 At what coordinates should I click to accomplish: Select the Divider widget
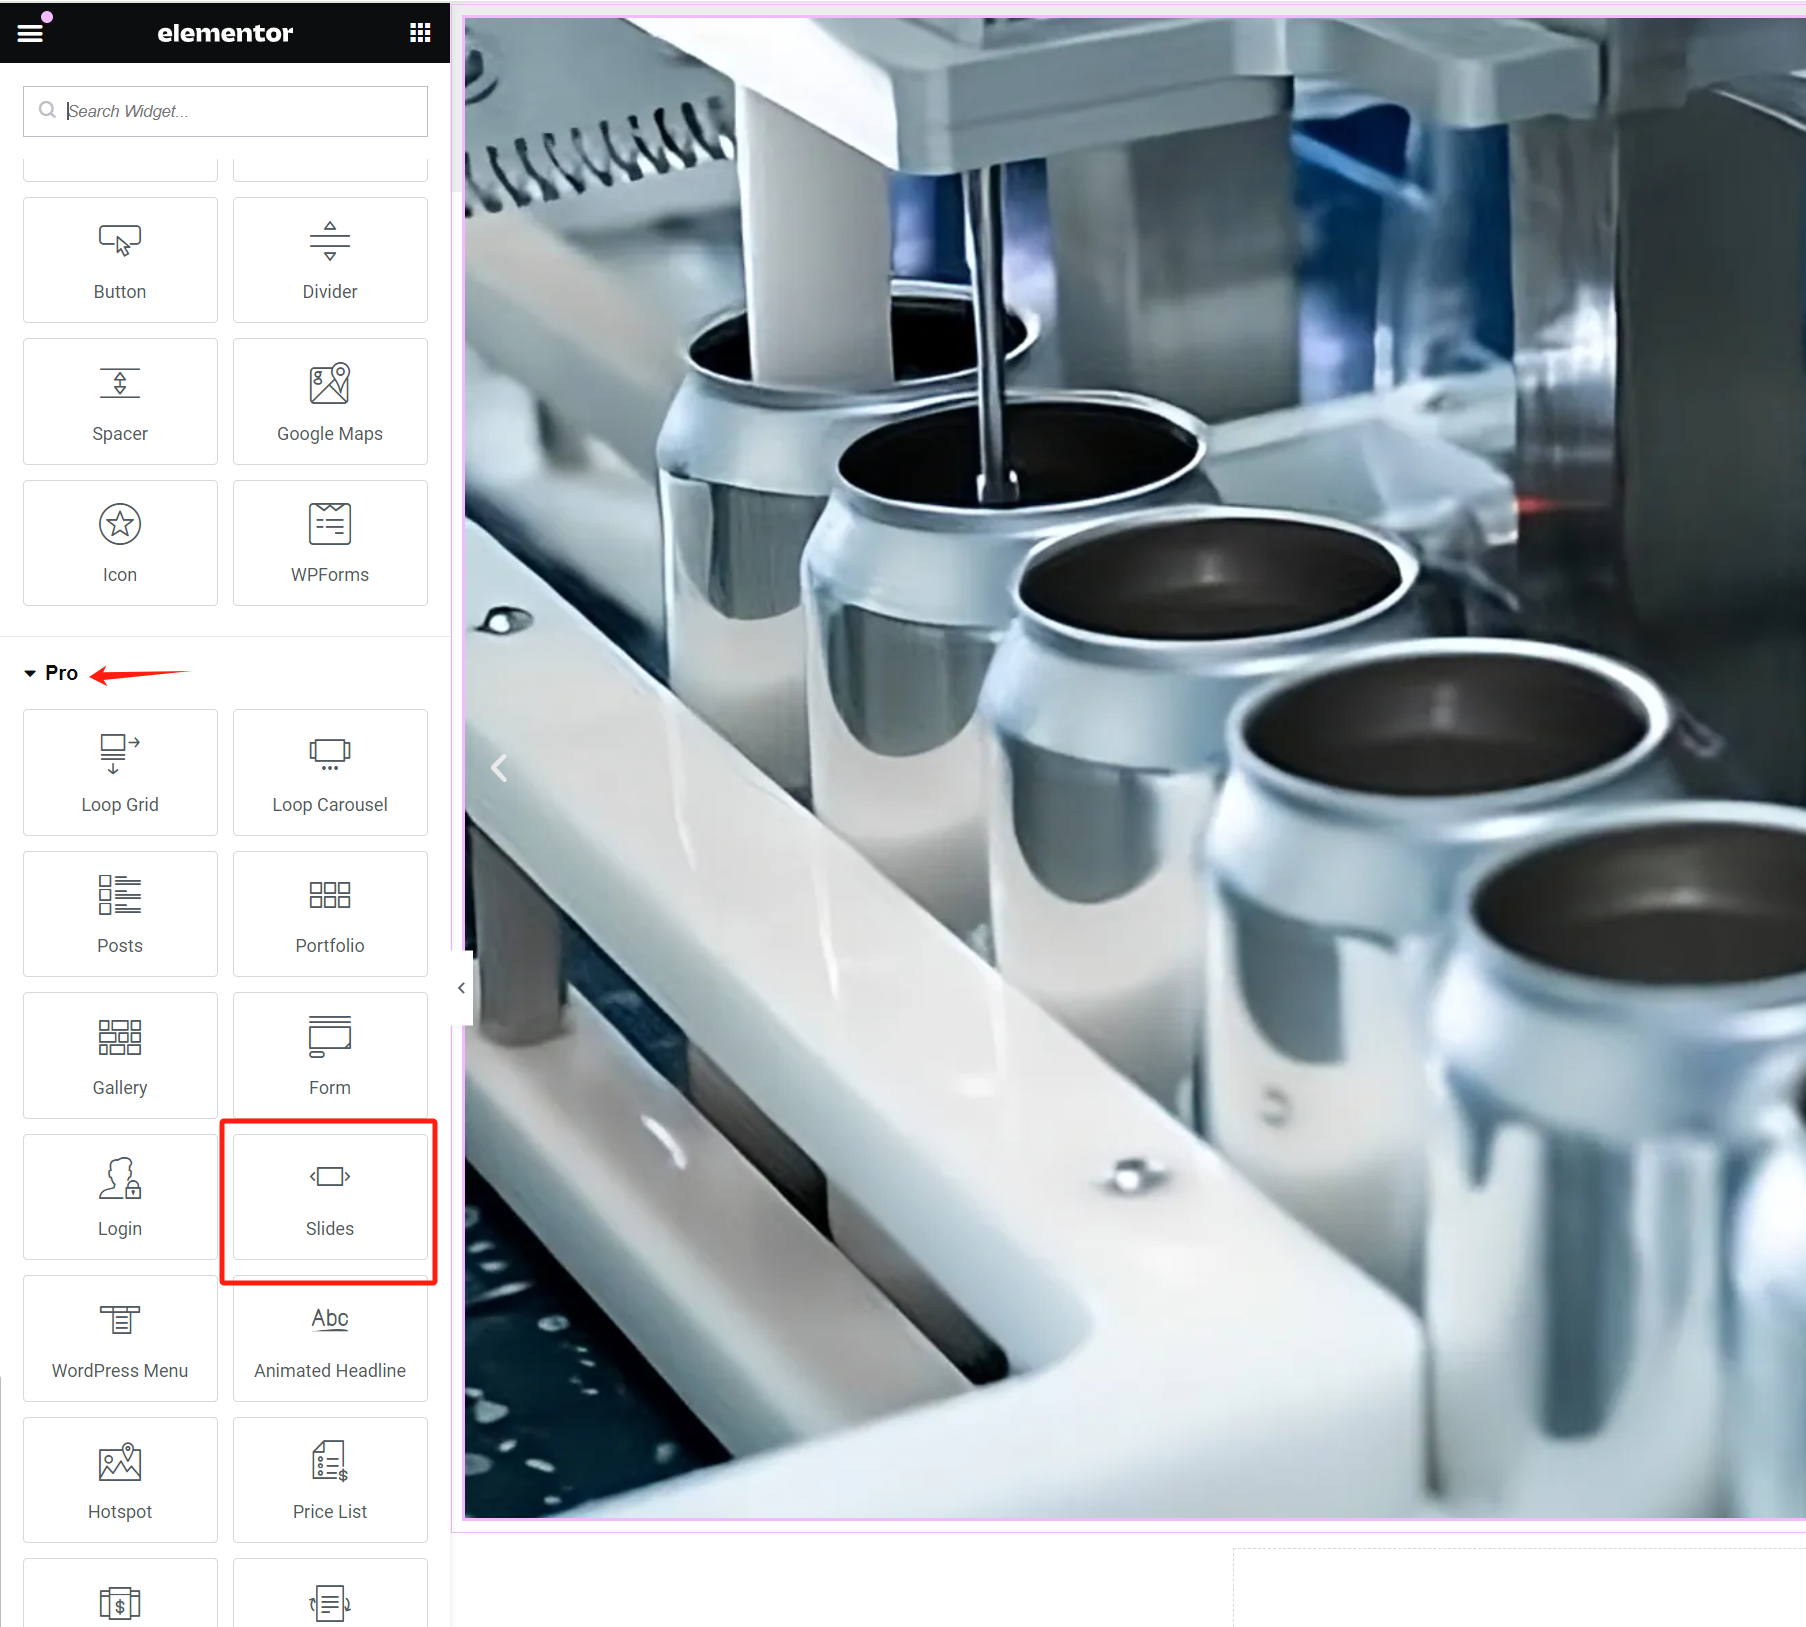pos(330,260)
